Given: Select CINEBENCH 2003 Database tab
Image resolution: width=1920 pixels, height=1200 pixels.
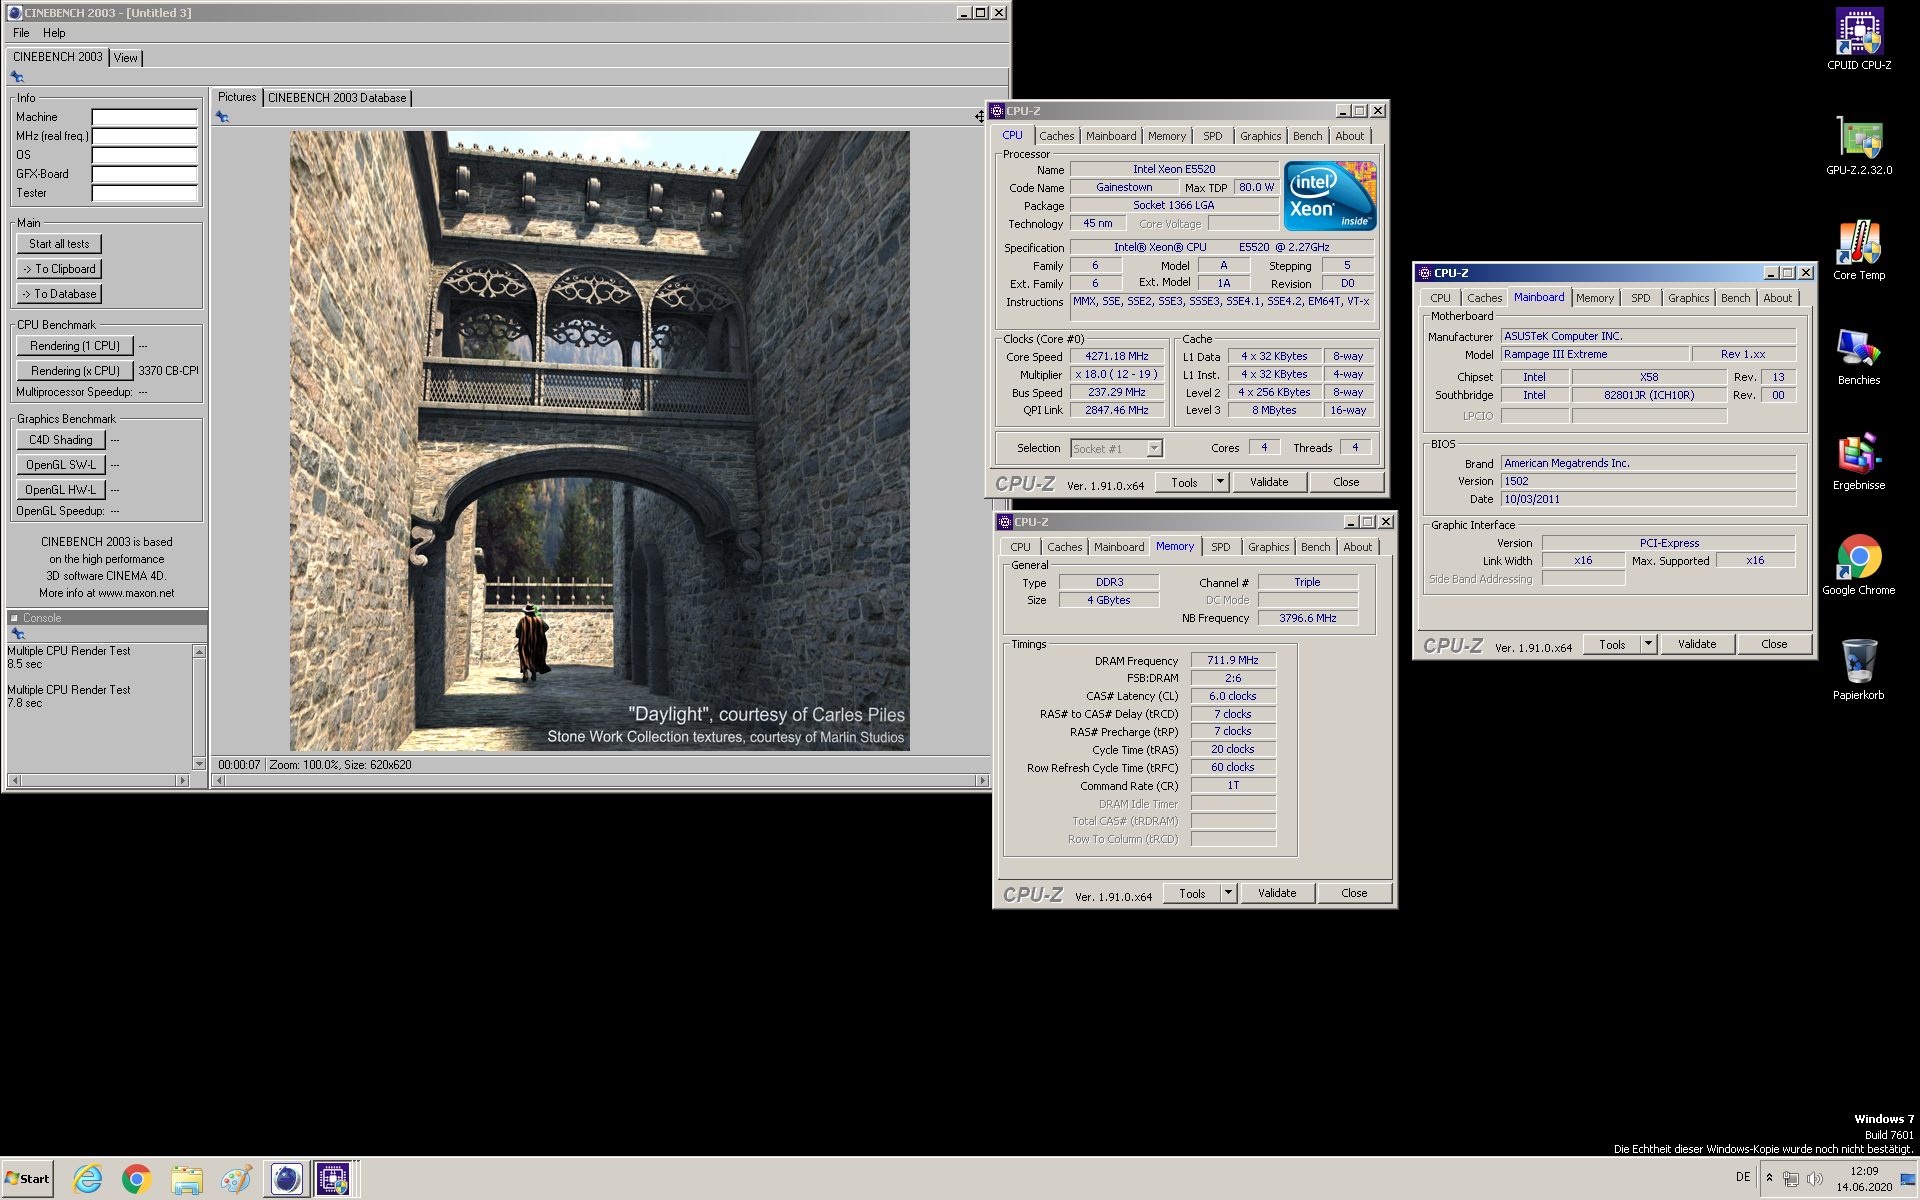Looking at the screenshot, I should [x=337, y=98].
